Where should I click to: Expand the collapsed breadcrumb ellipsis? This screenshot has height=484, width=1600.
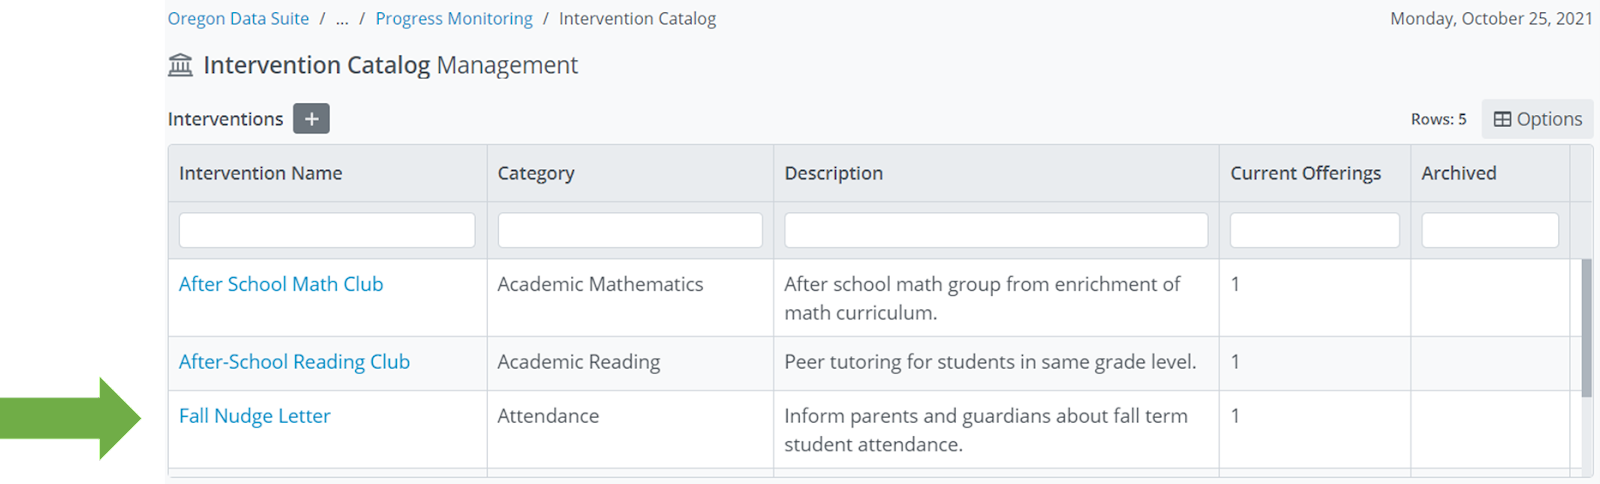click(x=342, y=19)
